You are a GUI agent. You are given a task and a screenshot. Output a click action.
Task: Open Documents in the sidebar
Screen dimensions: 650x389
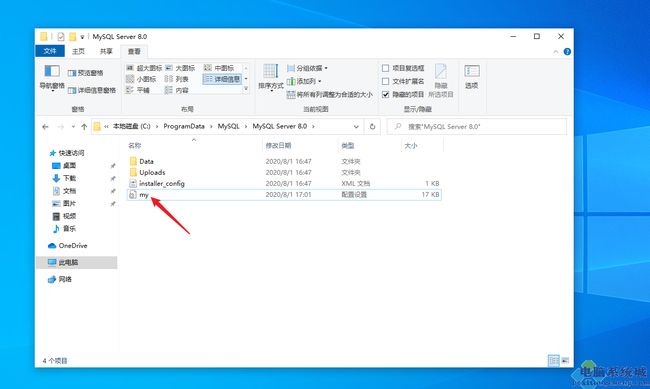[64, 191]
